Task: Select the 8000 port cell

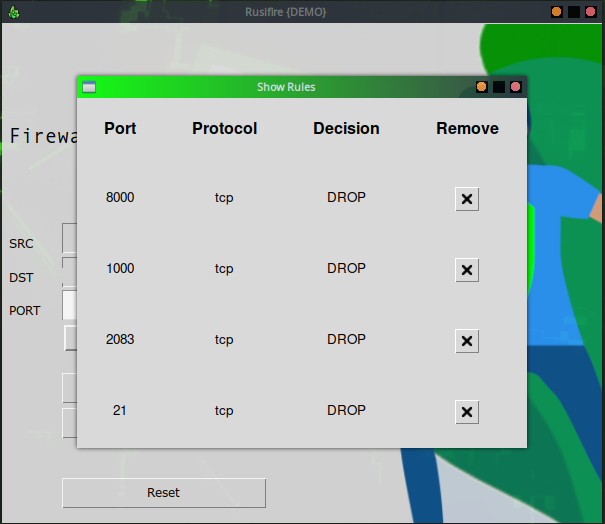Action: (120, 197)
